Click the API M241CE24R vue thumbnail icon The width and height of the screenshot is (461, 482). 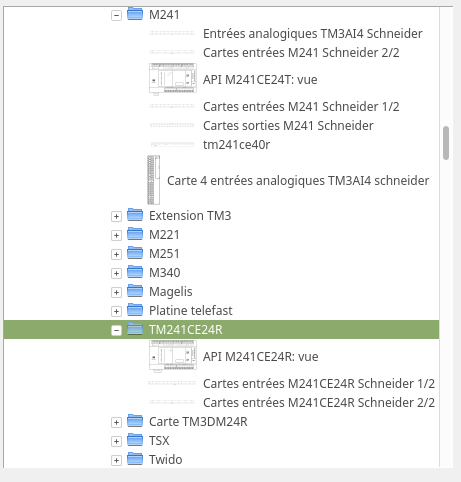[173, 356]
